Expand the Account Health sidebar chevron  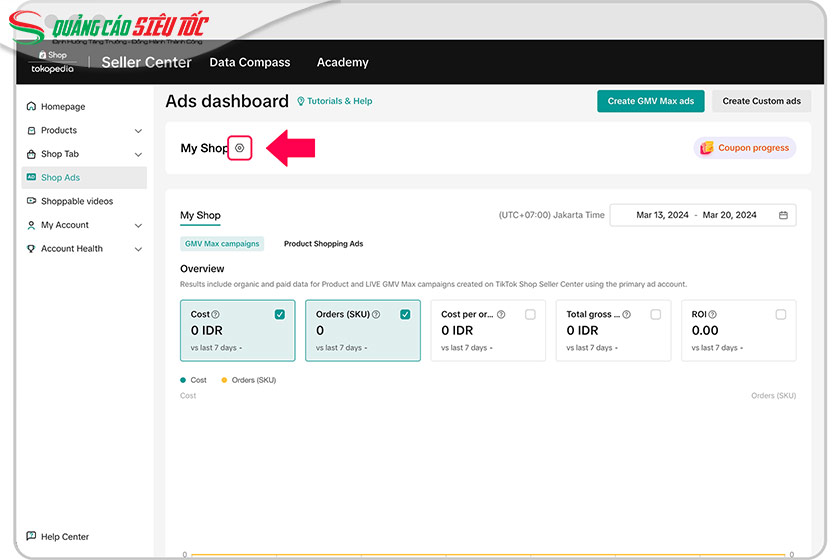click(138, 249)
